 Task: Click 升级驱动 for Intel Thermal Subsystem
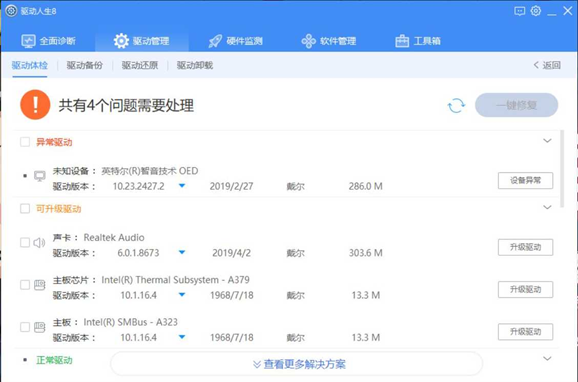point(525,289)
